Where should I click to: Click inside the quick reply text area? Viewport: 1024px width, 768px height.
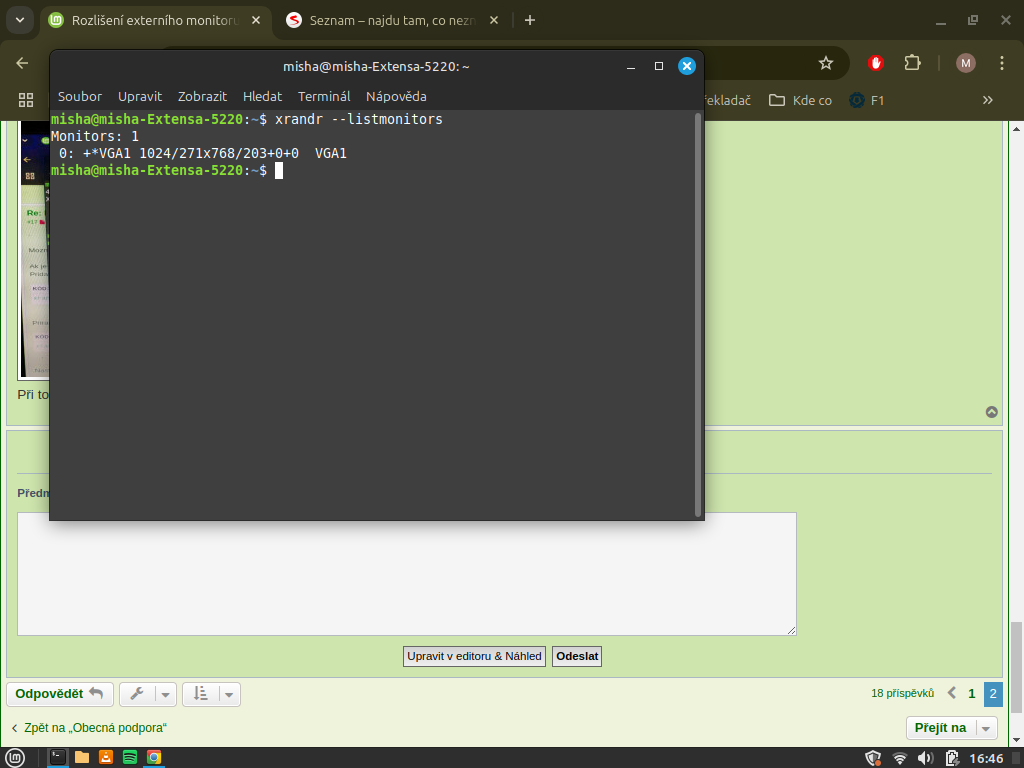point(406,573)
